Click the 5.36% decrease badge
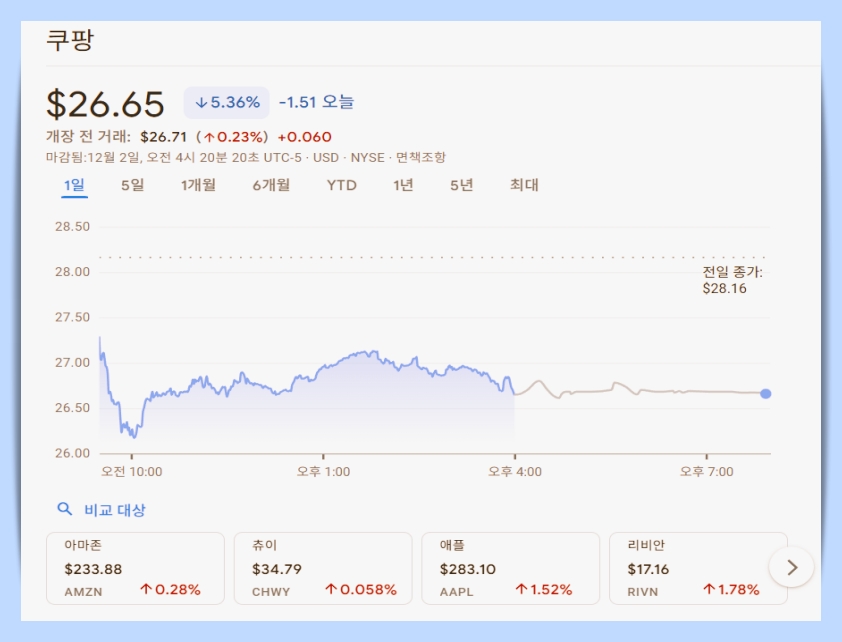This screenshot has height=642, width=842. tap(227, 103)
